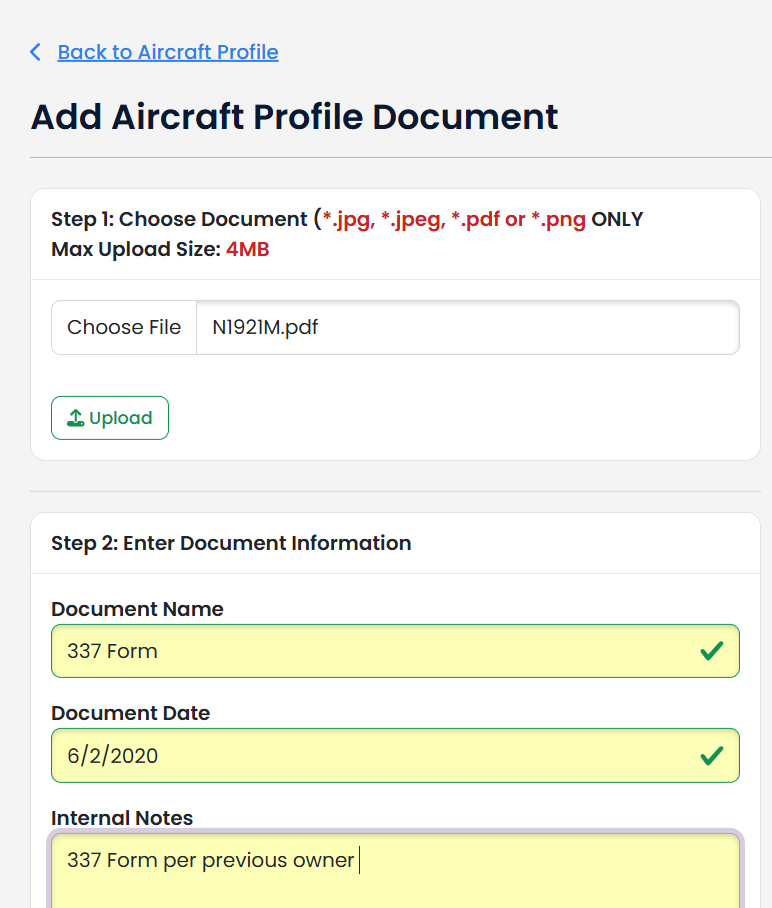The width and height of the screenshot is (772, 908).
Task: Click the green checkmark in Document Name
Action: tap(711, 651)
